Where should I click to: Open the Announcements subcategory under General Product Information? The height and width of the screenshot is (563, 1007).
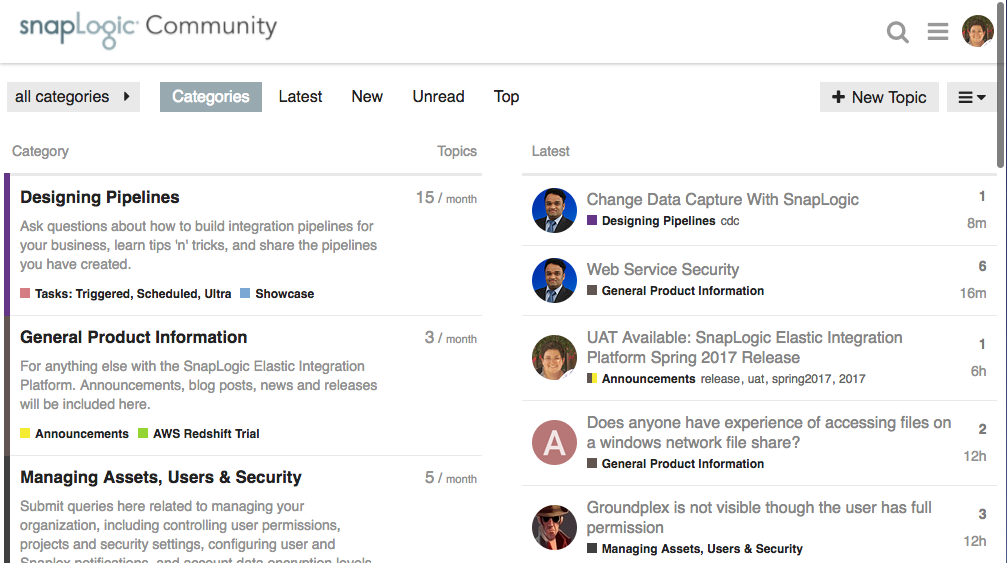click(82, 434)
